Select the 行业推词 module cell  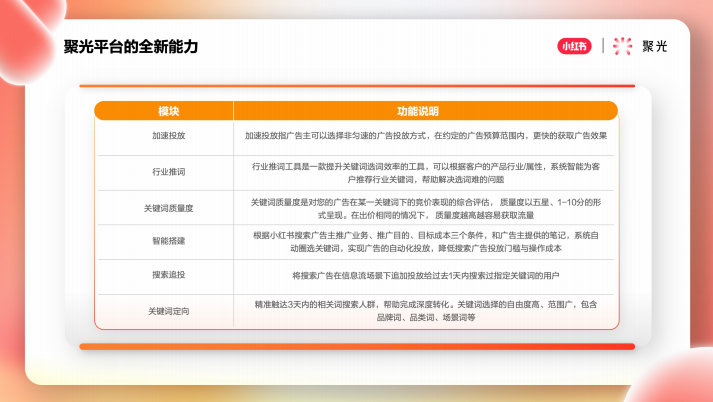(x=168, y=172)
